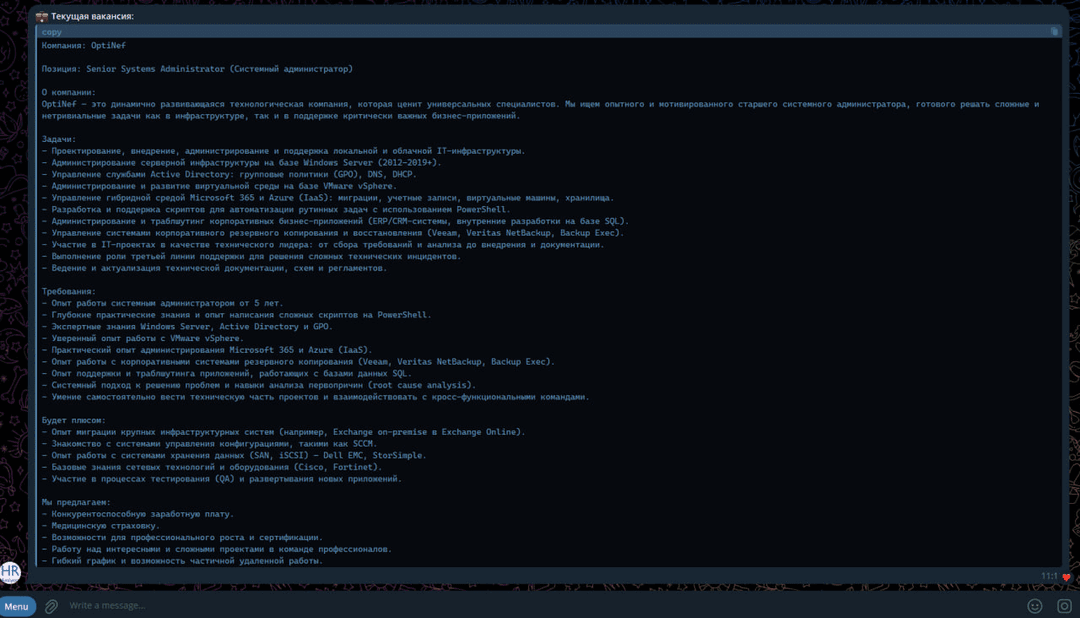Click the 'copy' label in the code block header
The width and height of the screenshot is (1080, 618).
(52, 32)
